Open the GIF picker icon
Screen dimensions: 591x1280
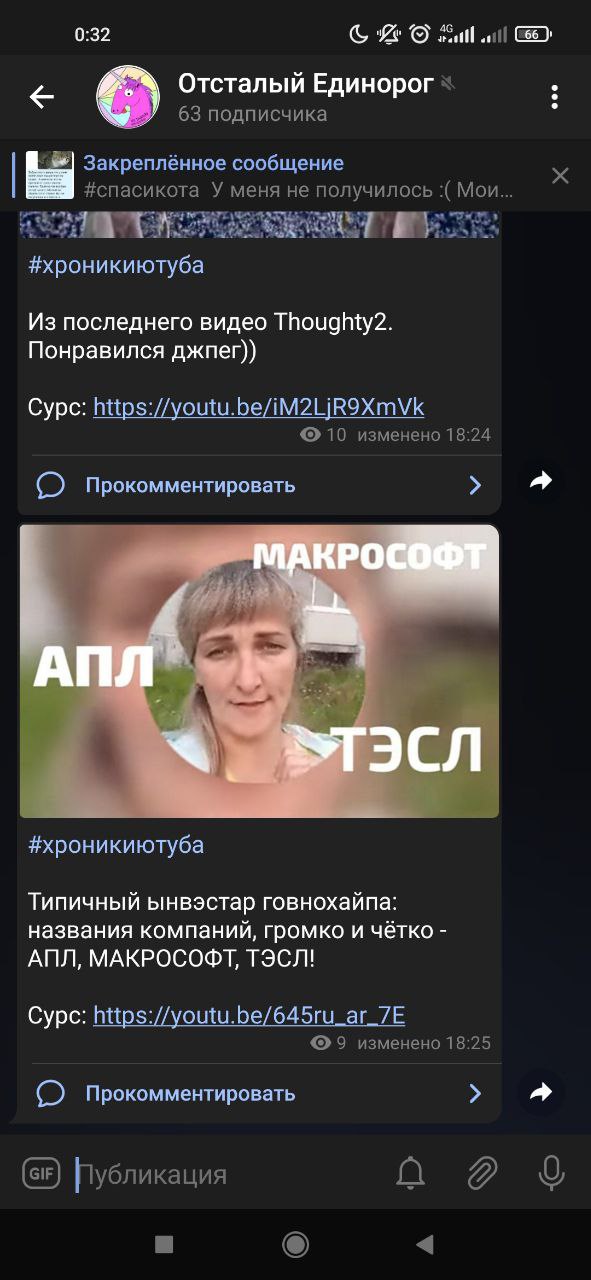[x=42, y=1173]
